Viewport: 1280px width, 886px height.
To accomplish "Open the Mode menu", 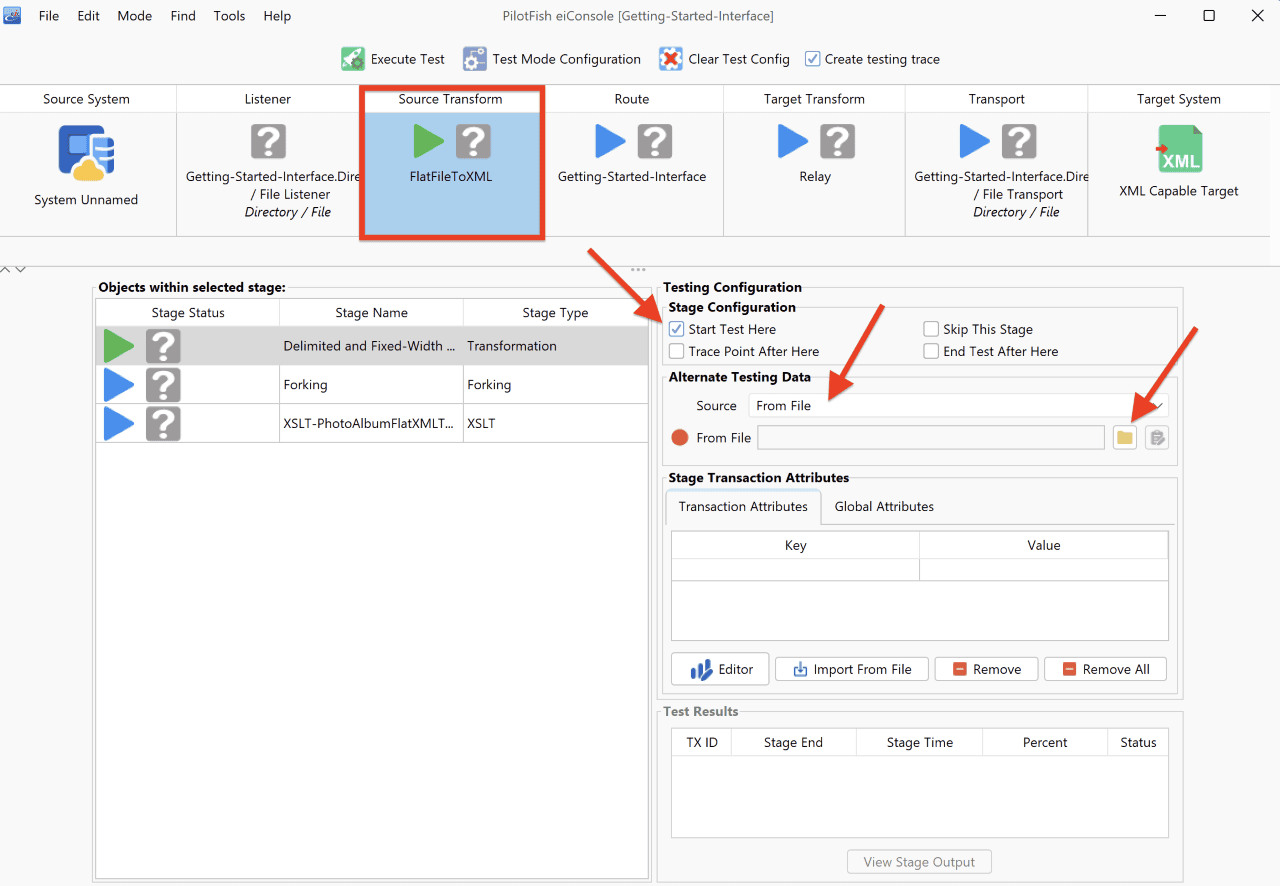I will pyautogui.click(x=135, y=16).
